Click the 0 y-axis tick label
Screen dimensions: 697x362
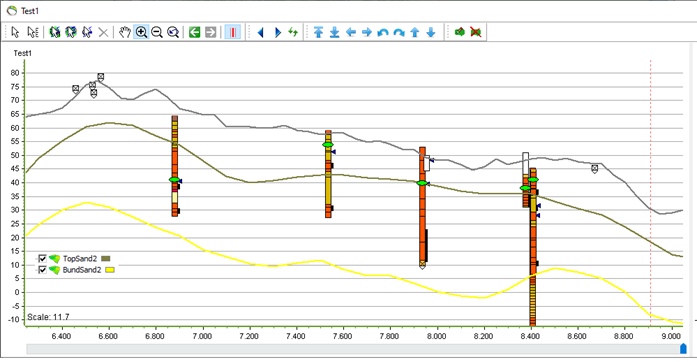pyautogui.click(x=17, y=292)
